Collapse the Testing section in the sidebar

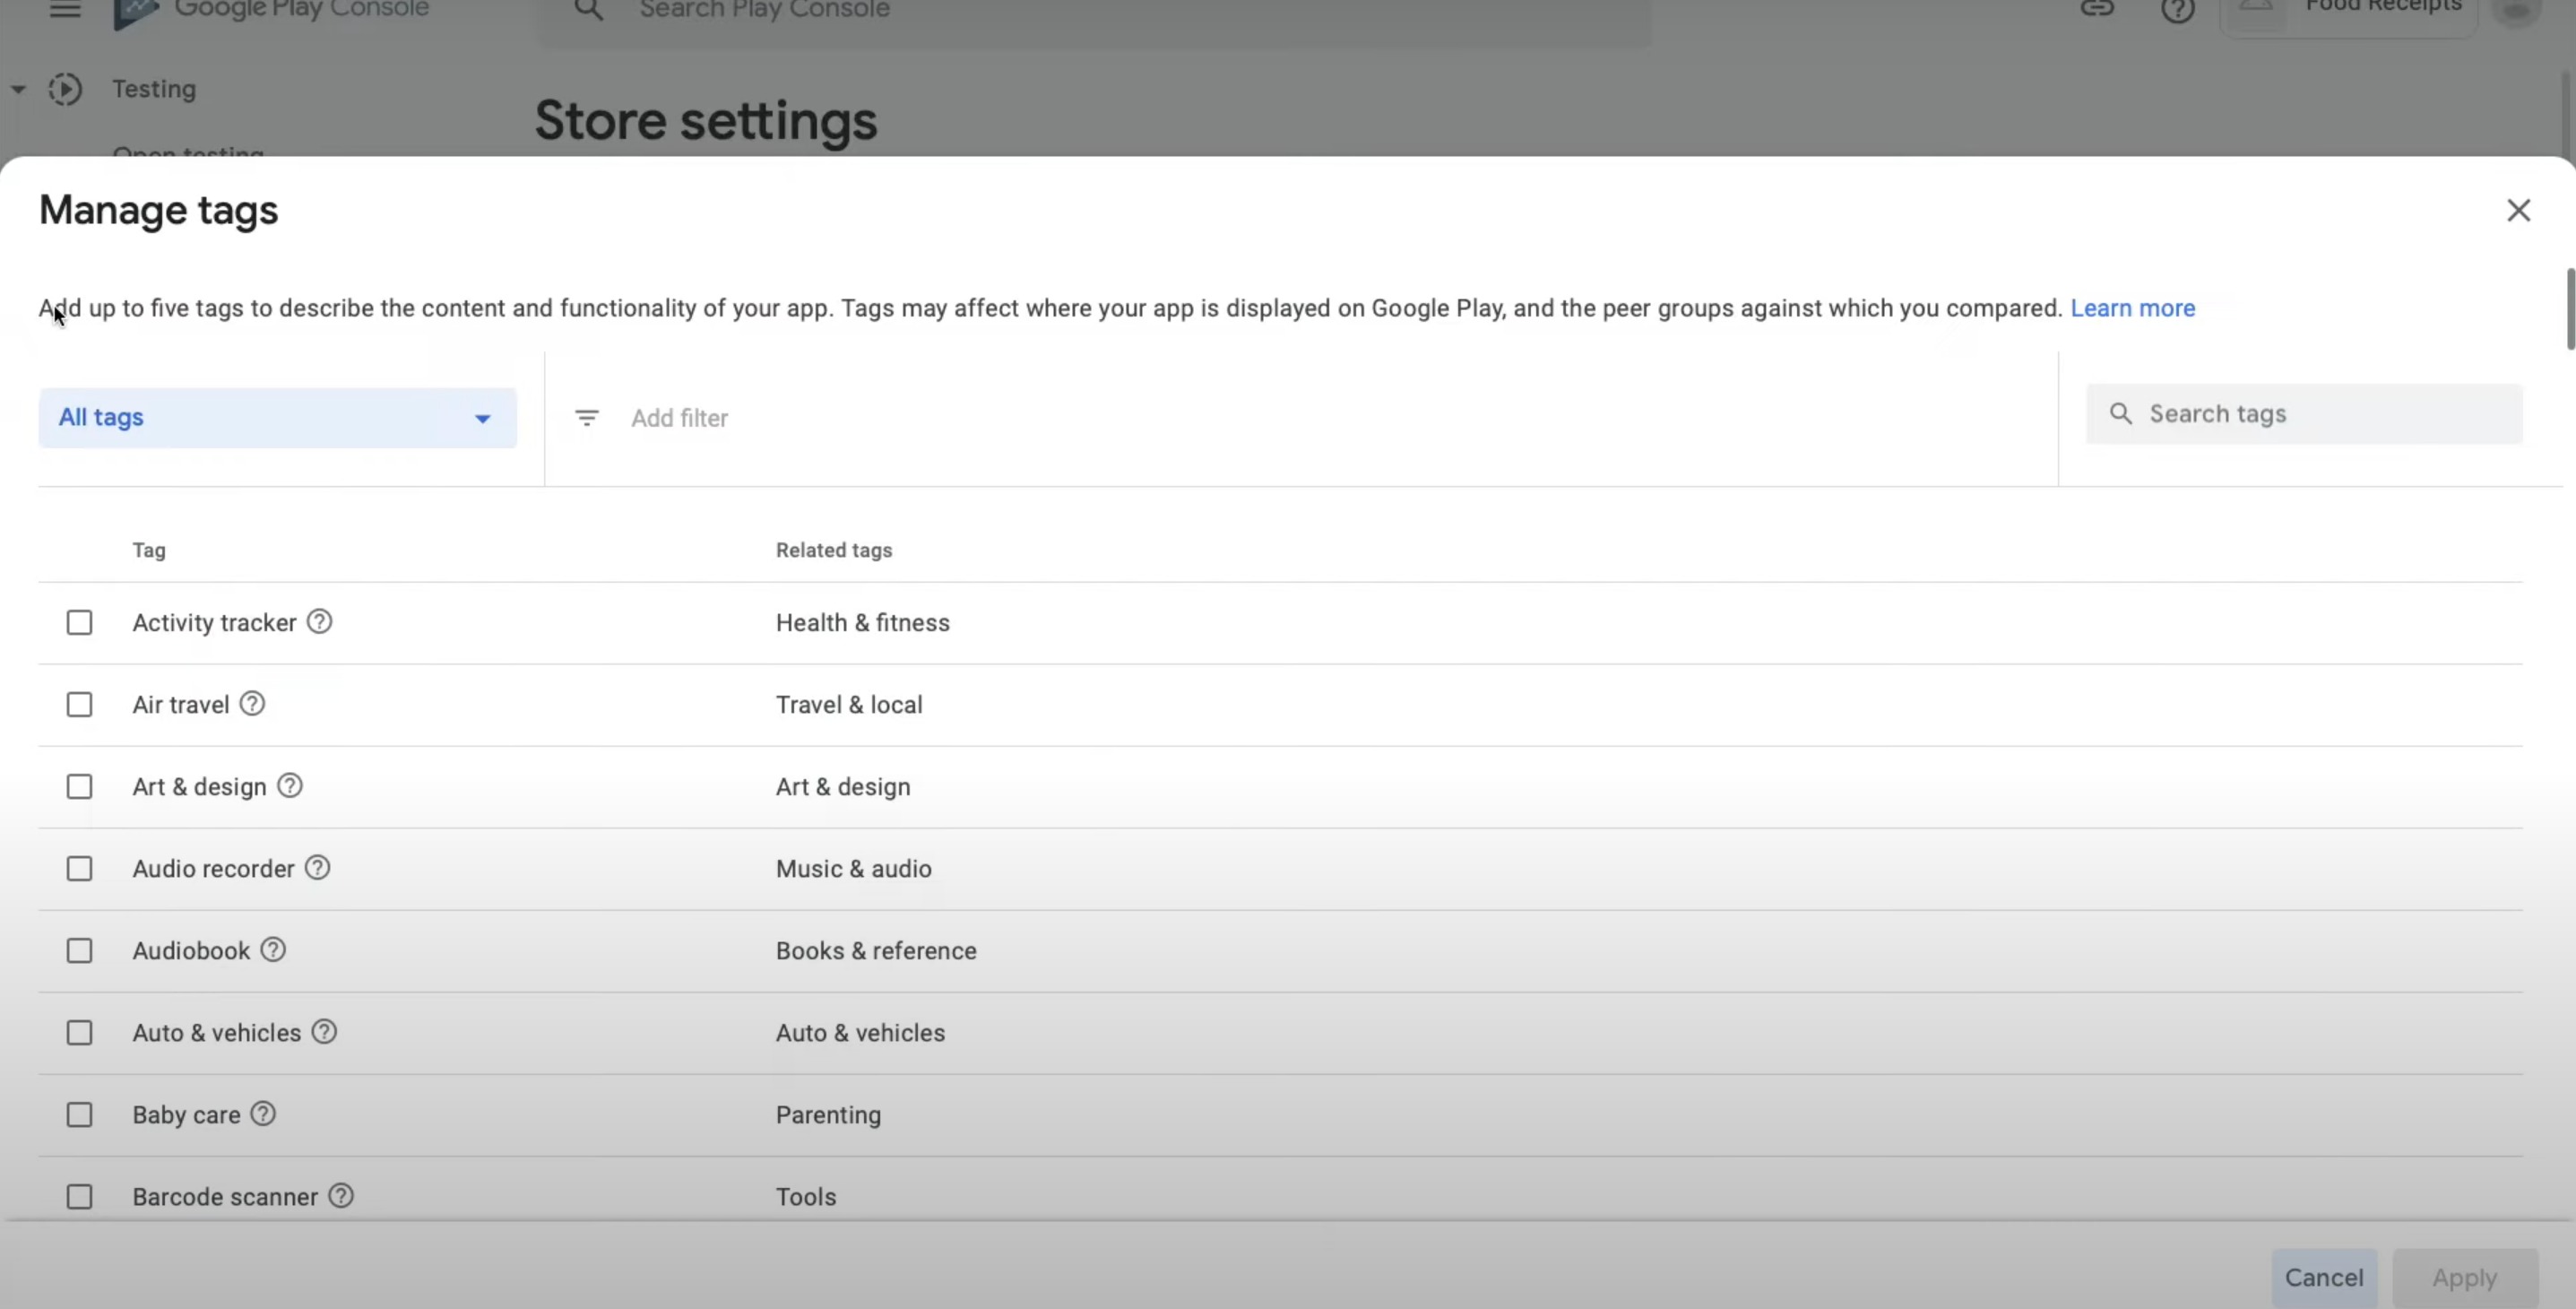pos(17,88)
